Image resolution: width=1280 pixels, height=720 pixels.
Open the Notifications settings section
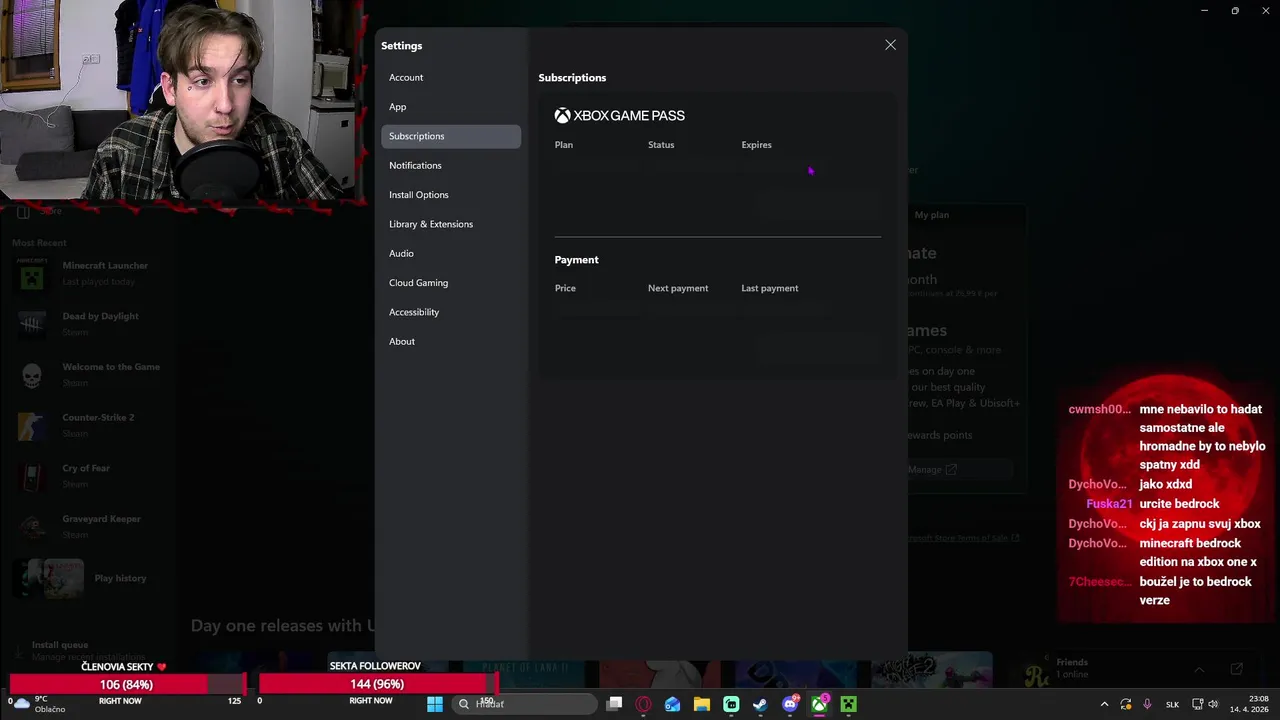pyautogui.click(x=451, y=165)
